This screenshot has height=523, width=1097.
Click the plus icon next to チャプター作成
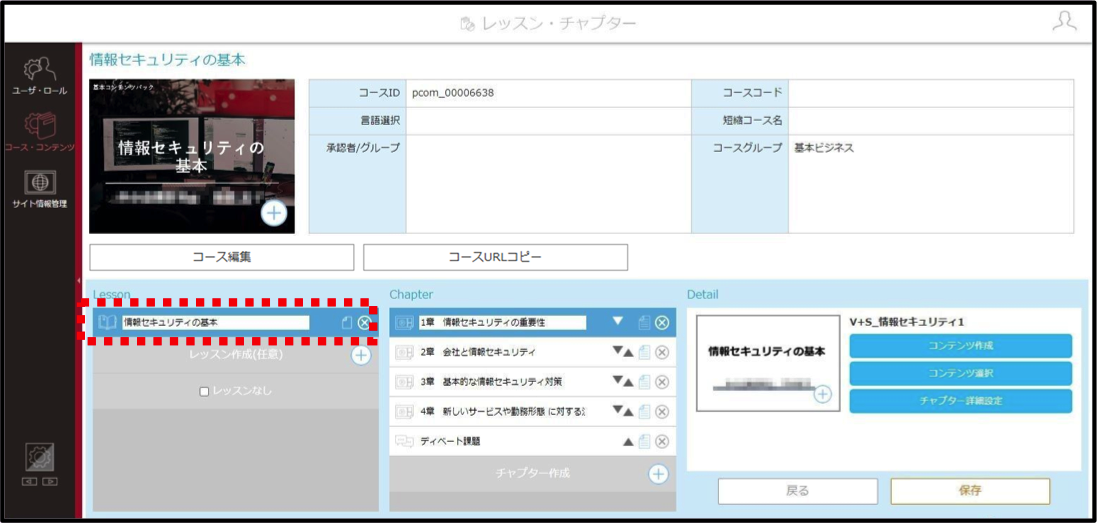(x=658, y=474)
